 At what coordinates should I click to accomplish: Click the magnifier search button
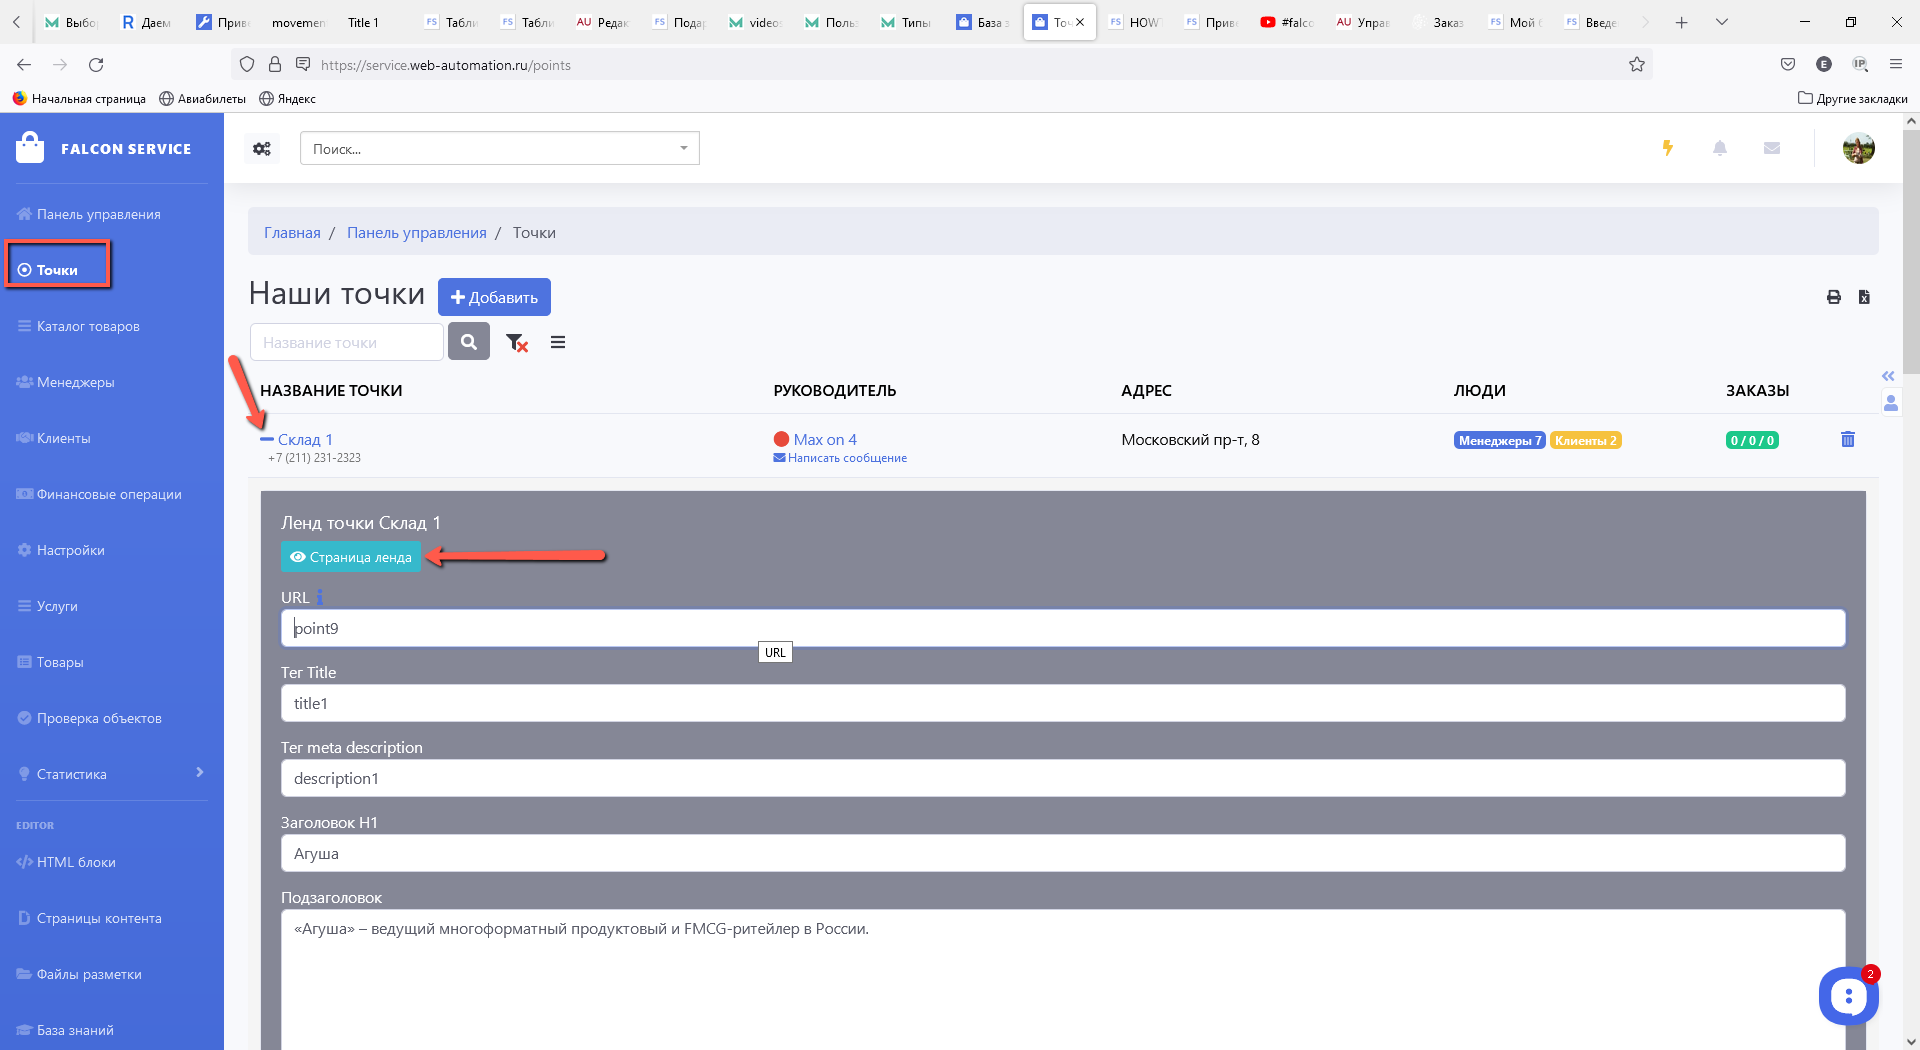[468, 342]
